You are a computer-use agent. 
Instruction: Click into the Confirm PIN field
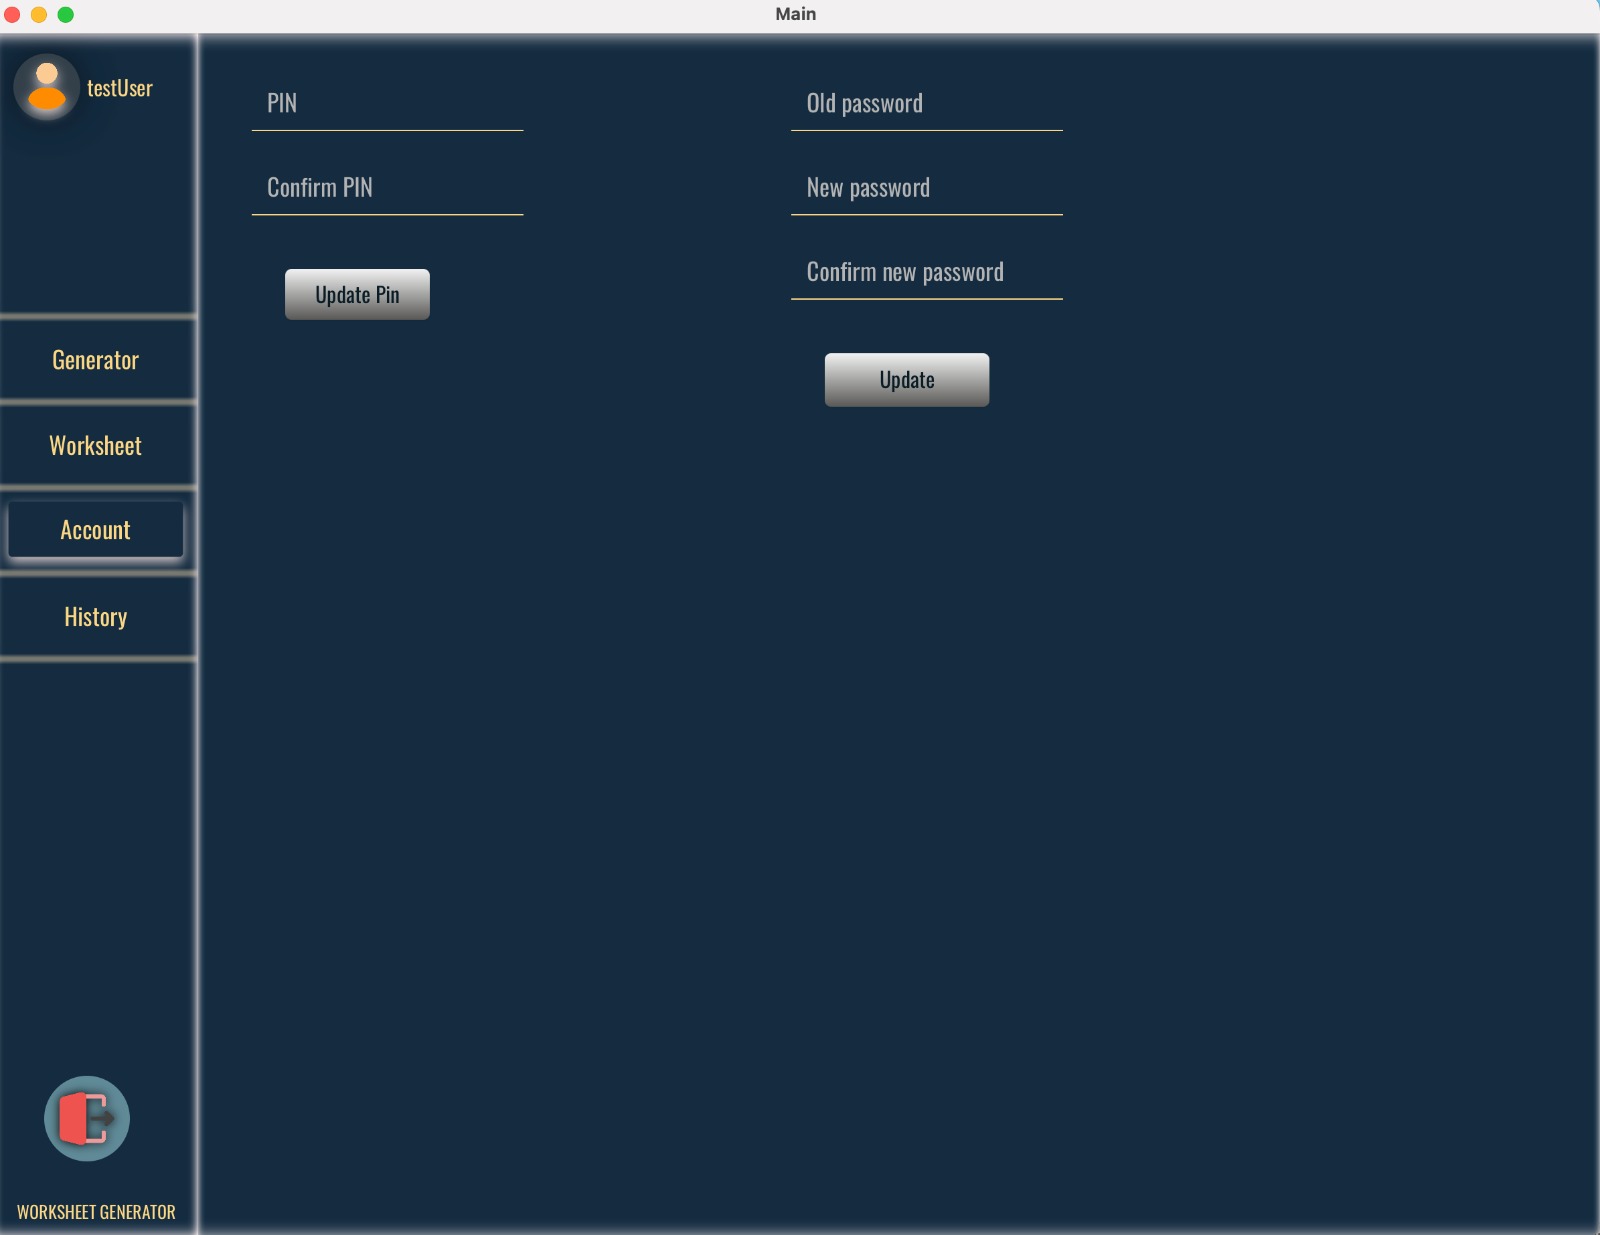(x=387, y=188)
